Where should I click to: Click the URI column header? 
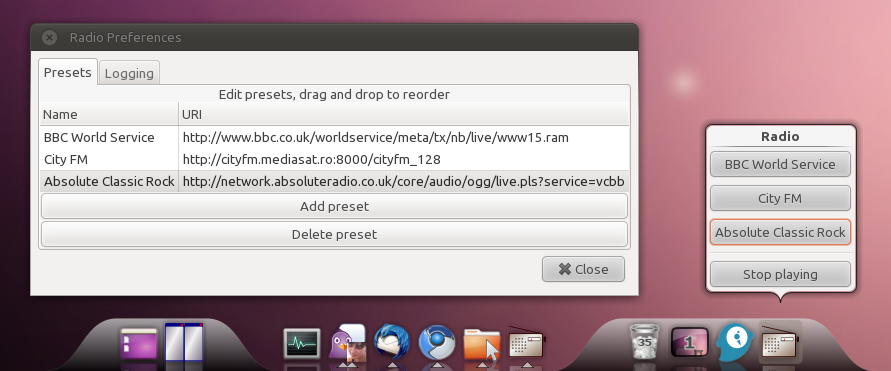pyautogui.click(x=404, y=114)
